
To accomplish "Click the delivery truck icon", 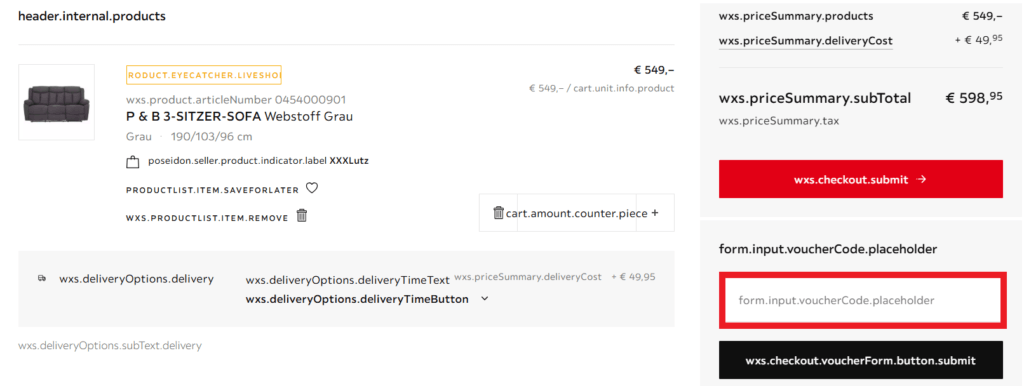I will coord(42,278).
